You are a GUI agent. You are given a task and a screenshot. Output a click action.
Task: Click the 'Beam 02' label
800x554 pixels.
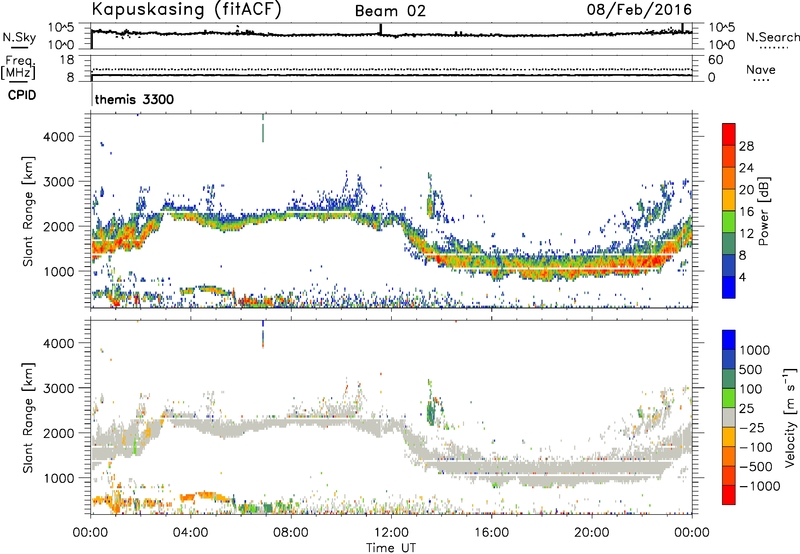390,11
